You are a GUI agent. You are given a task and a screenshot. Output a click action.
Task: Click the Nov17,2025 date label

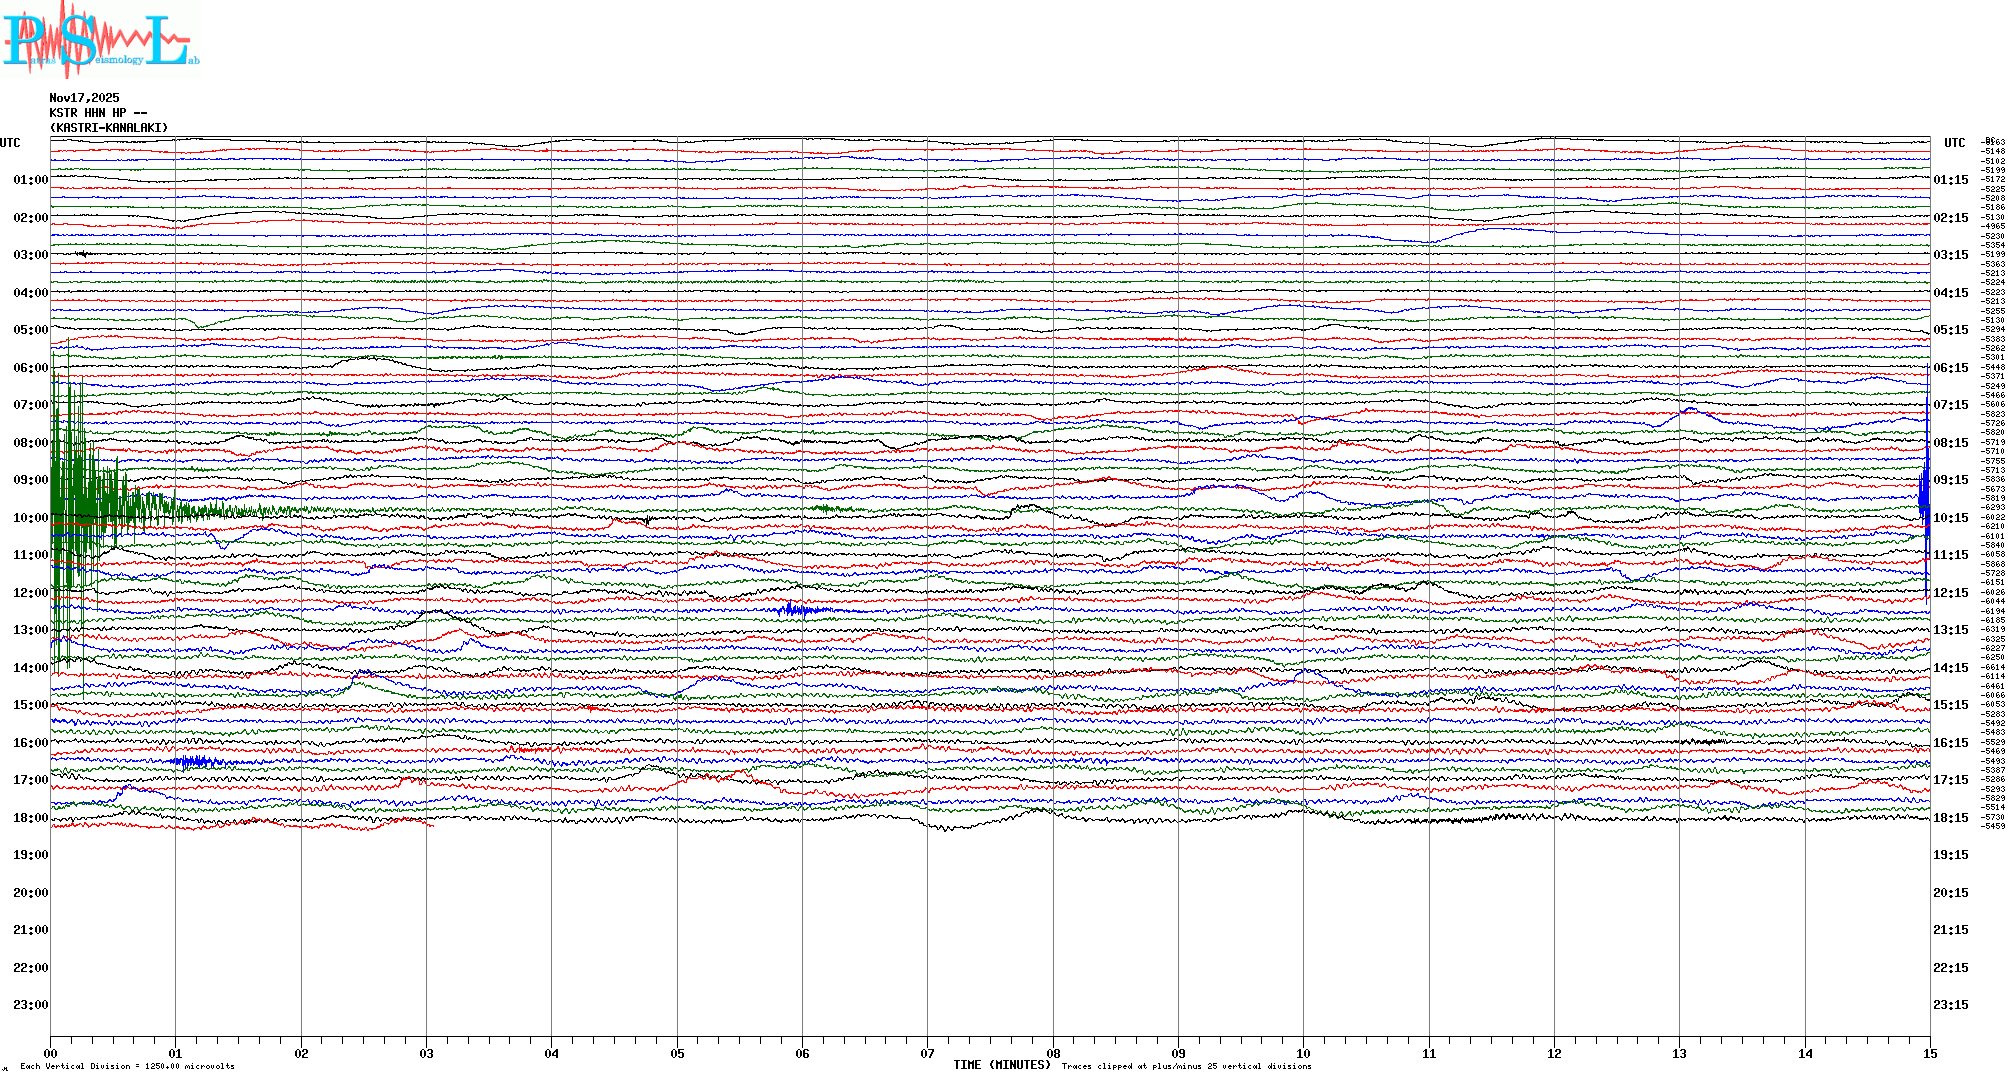click(84, 98)
